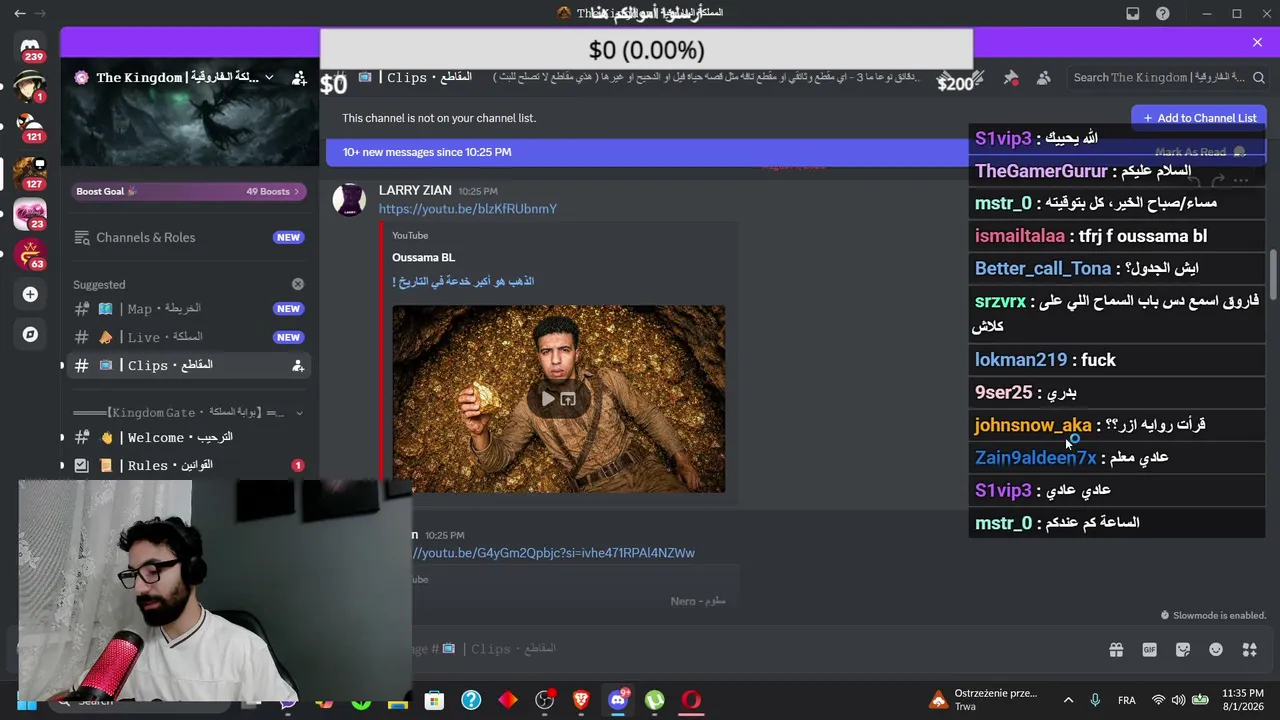This screenshot has width=1280, height=720.
Task: Open Opera browser from the taskbar
Action: [x=691, y=700]
